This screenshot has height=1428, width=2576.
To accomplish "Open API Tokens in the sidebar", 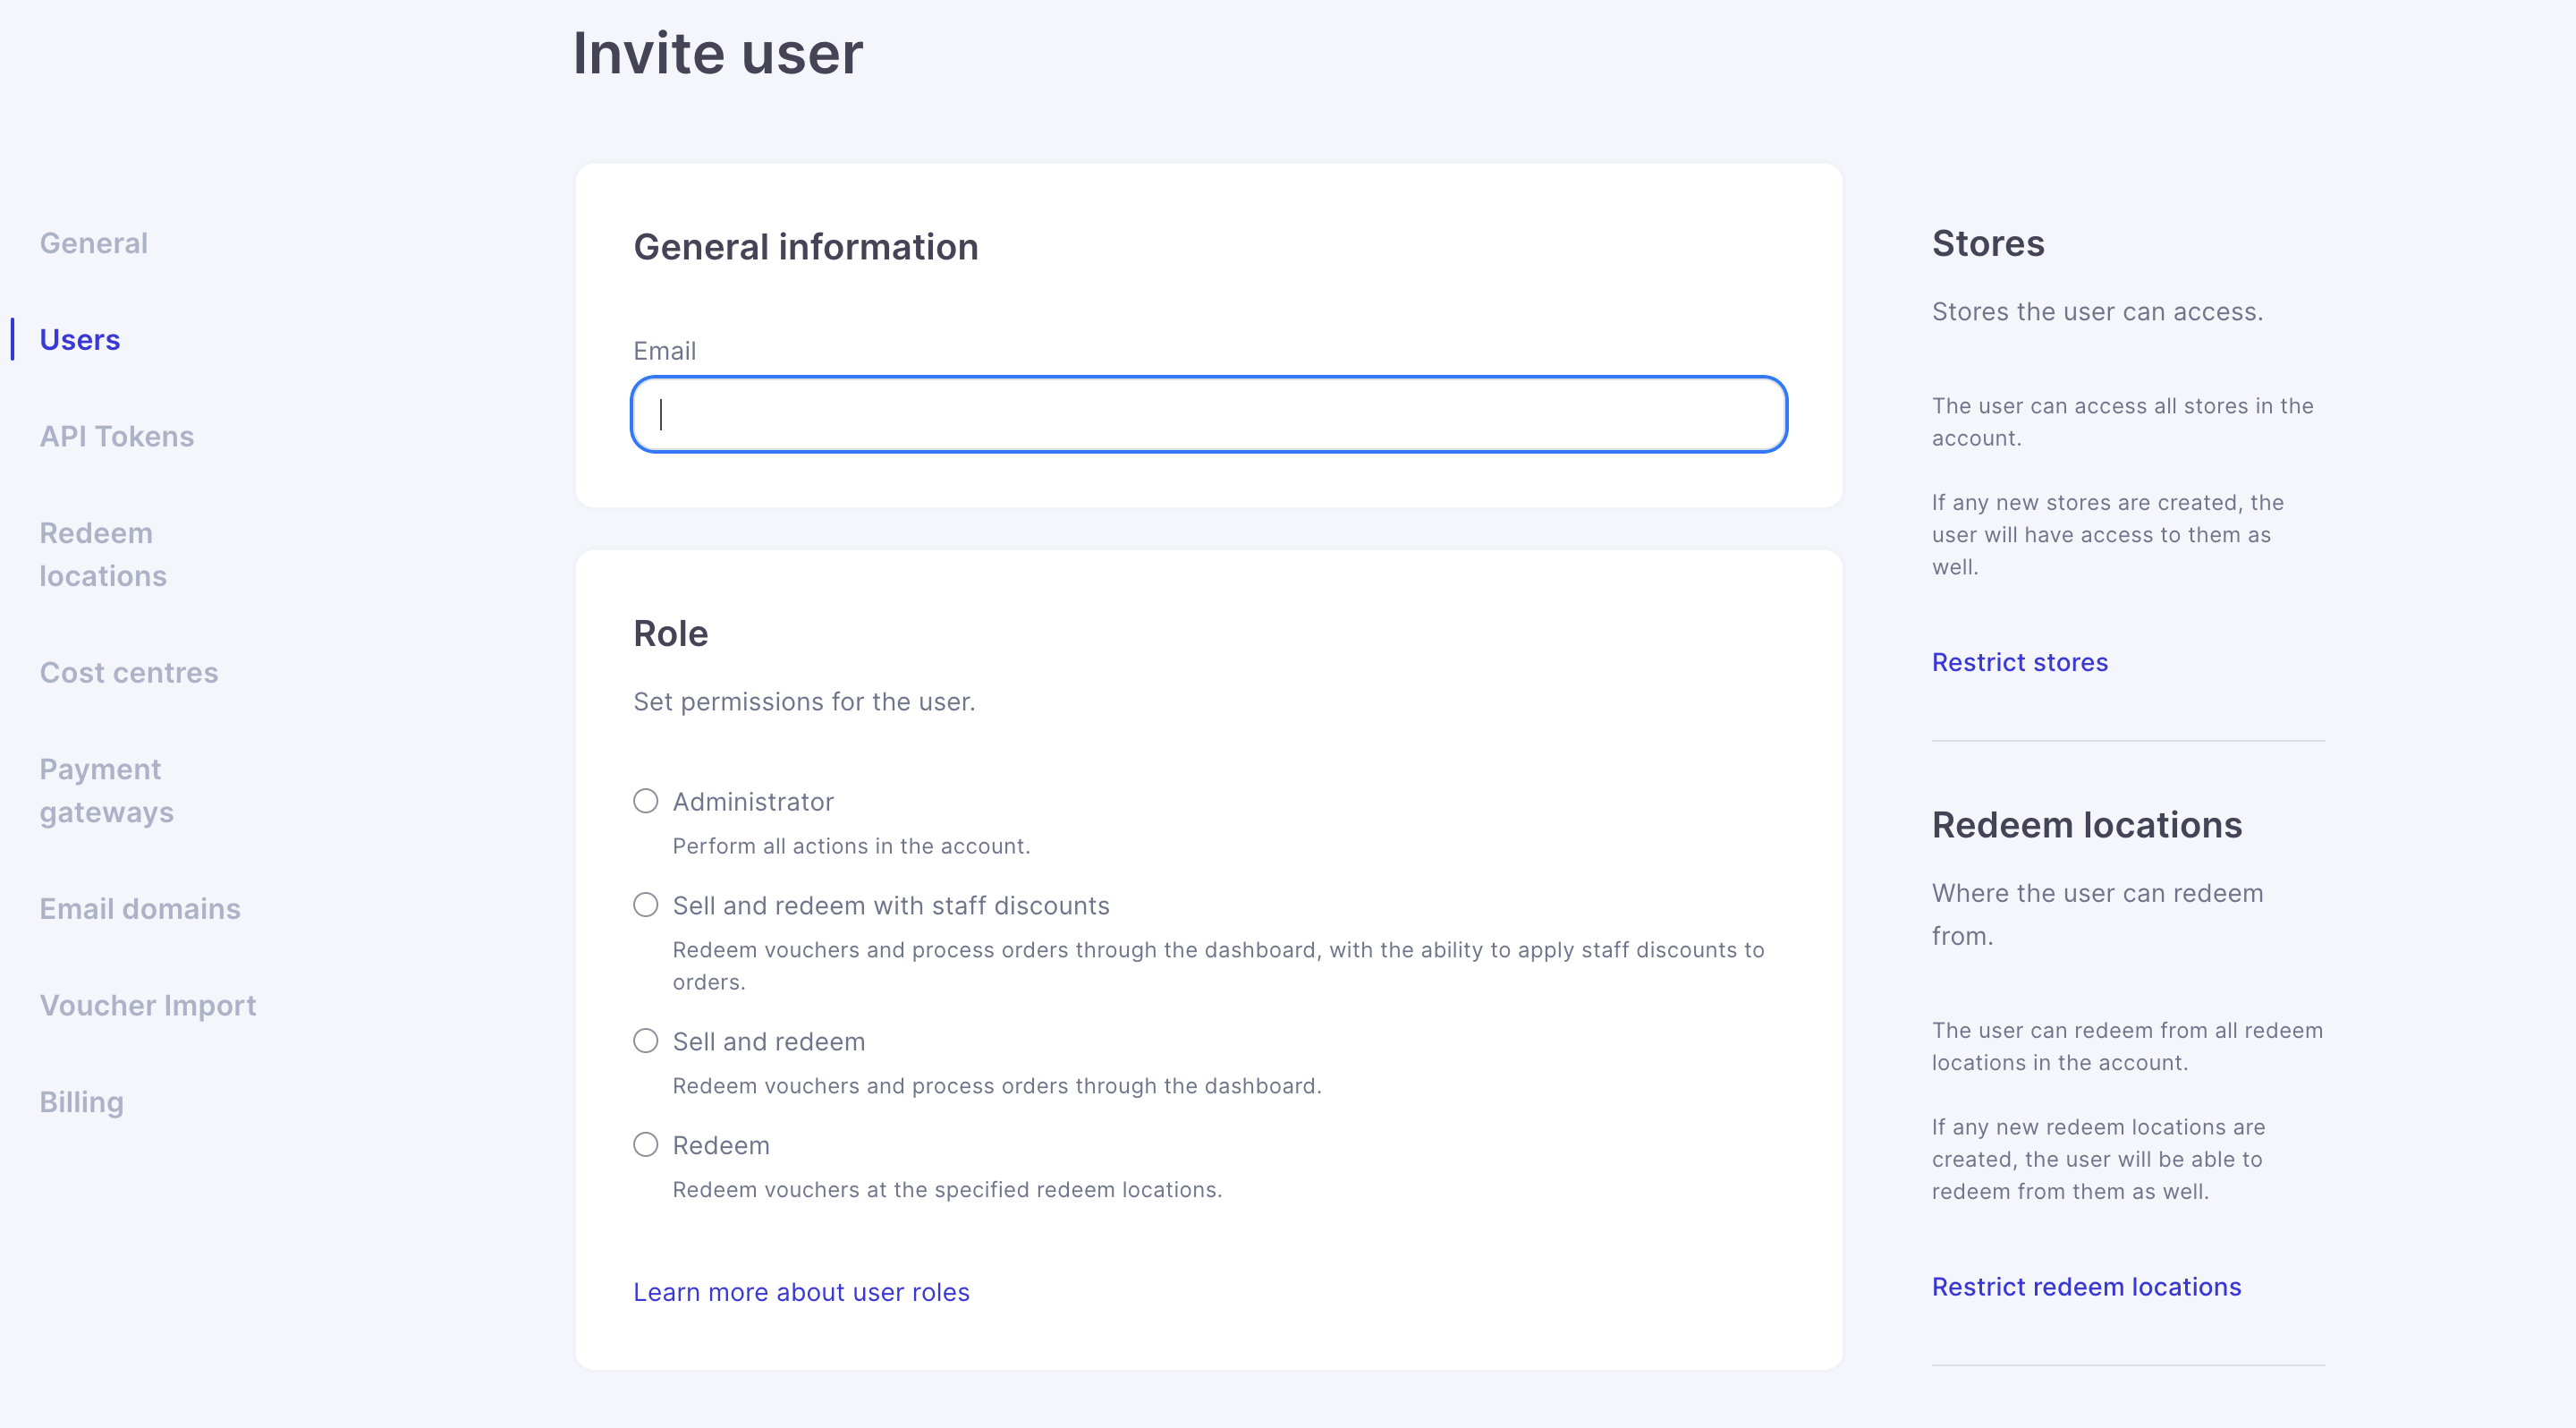I will (117, 436).
